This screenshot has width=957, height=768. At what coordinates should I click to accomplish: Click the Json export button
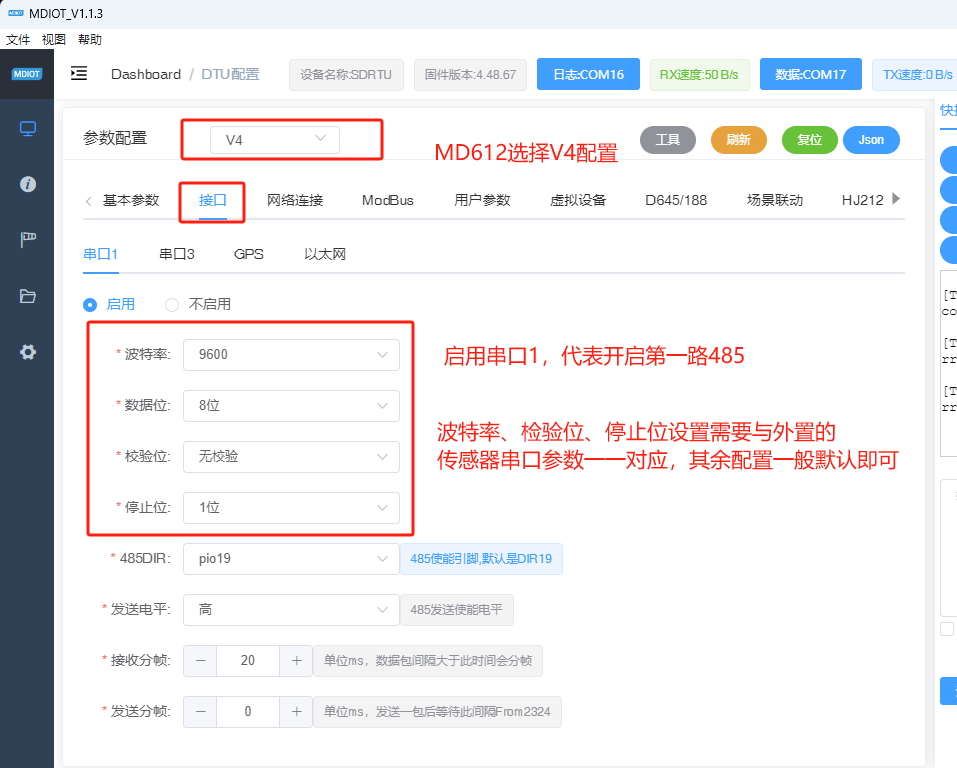point(871,139)
